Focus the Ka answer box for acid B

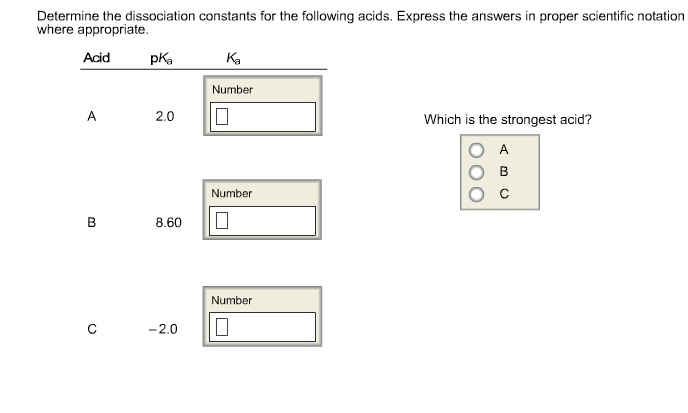coord(264,220)
